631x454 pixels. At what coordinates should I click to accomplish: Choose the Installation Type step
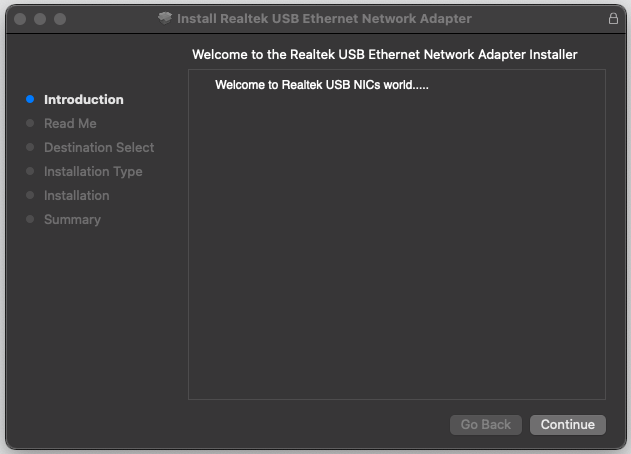click(93, 171)
